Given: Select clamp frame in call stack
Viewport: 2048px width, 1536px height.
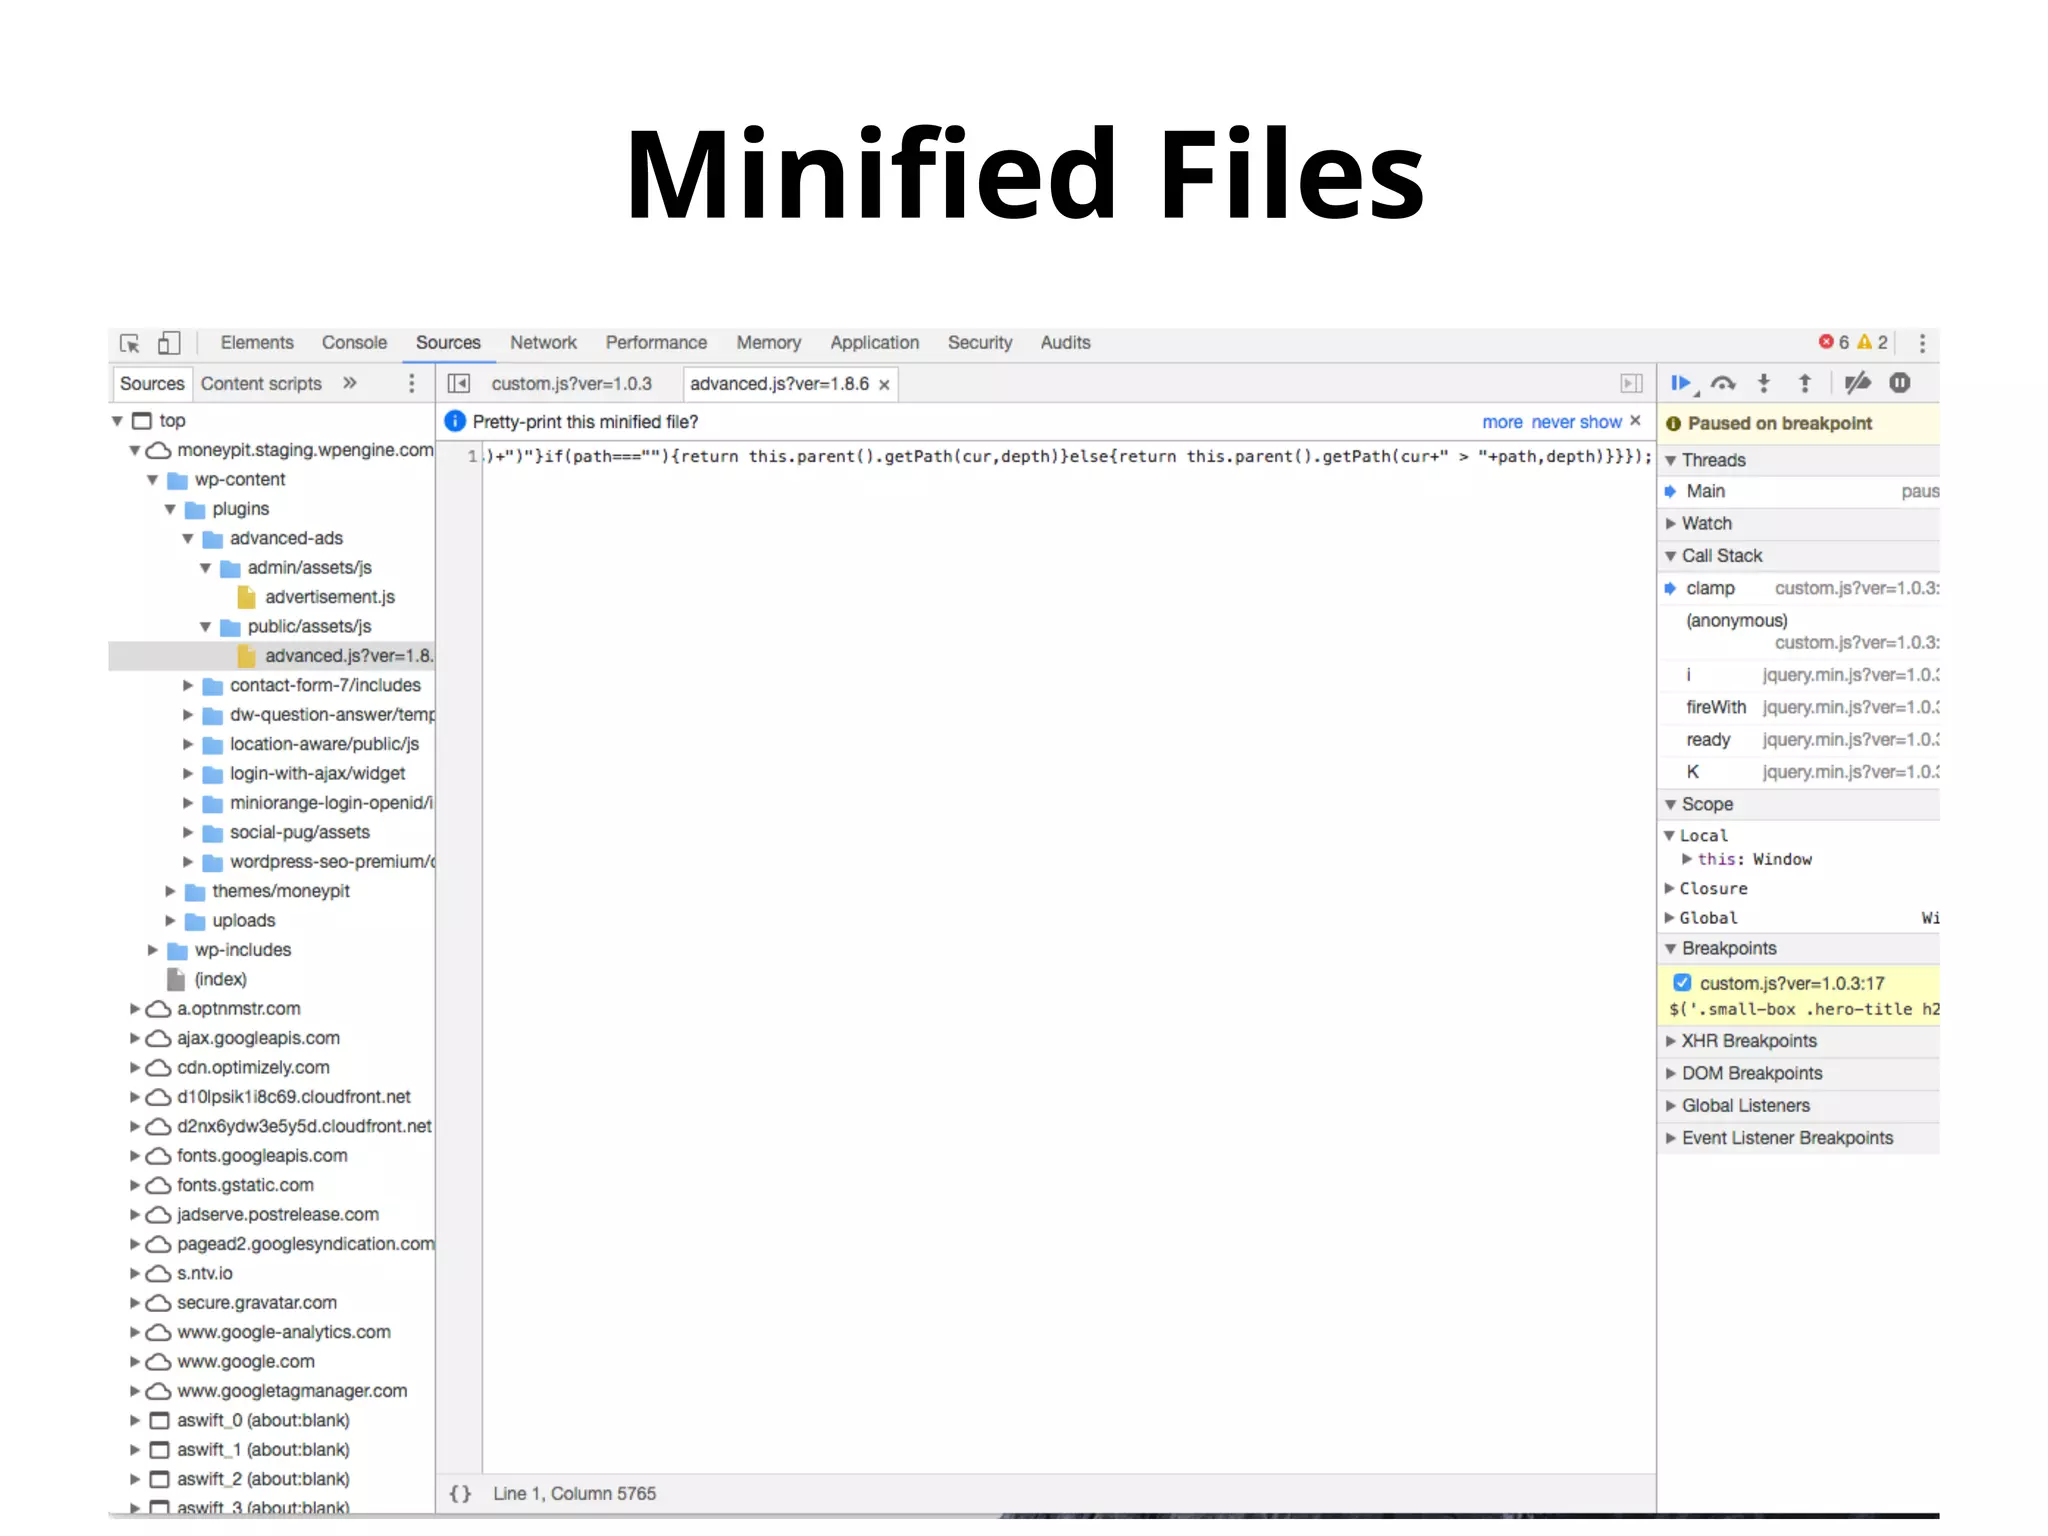Looking at the screenshot, I should (1800, 588).
